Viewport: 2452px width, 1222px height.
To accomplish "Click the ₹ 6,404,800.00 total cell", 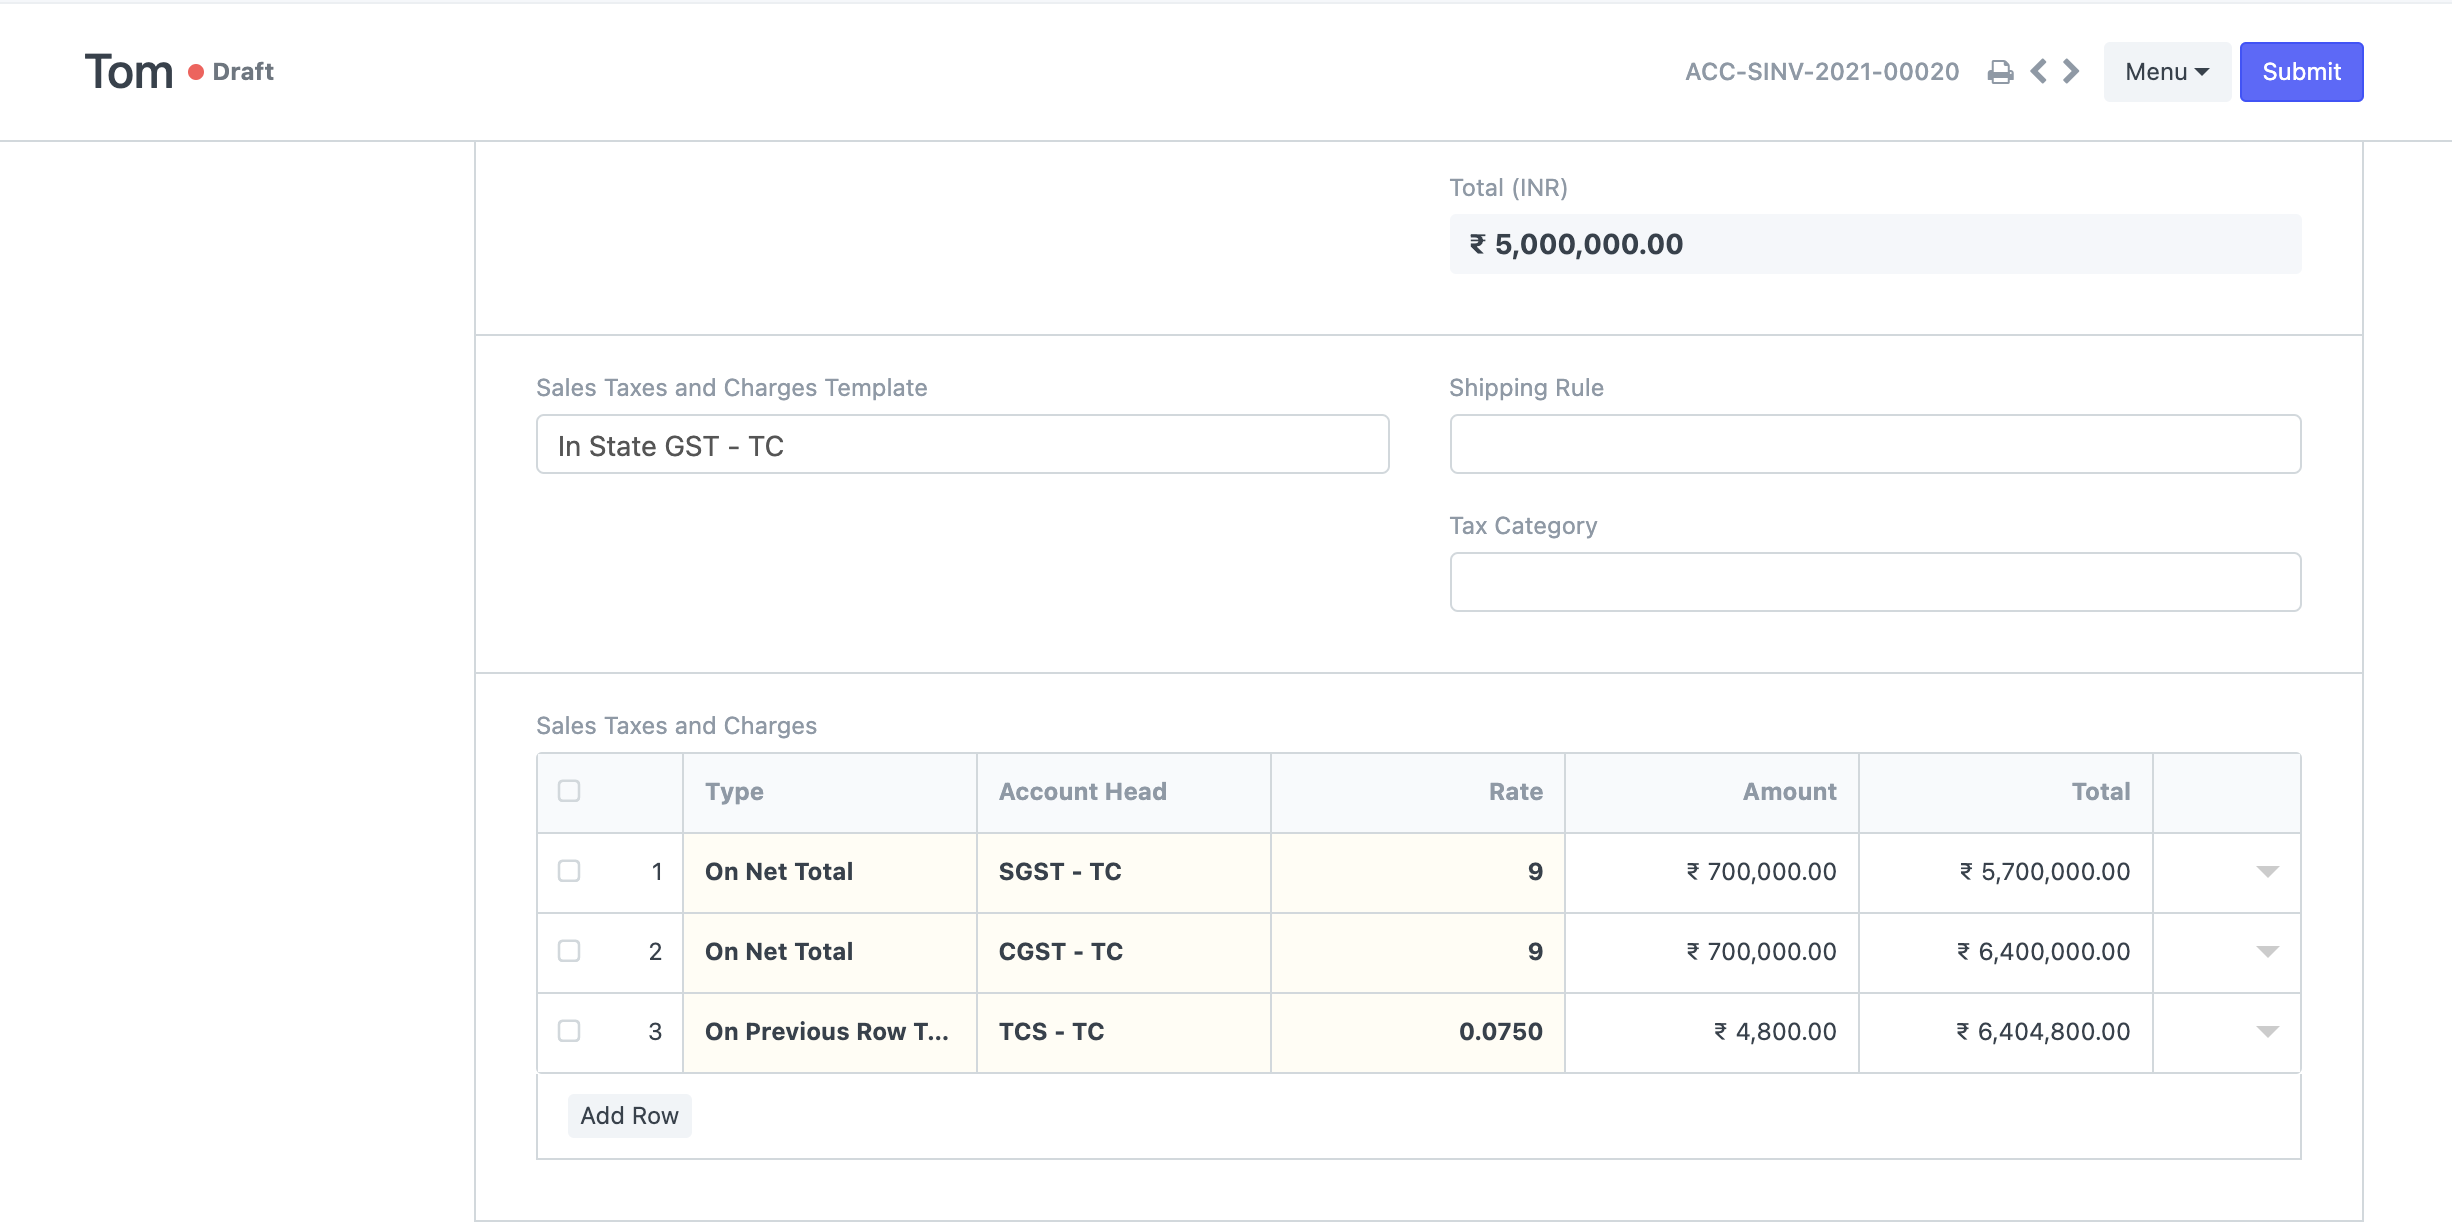I will coord(2006,1032).
